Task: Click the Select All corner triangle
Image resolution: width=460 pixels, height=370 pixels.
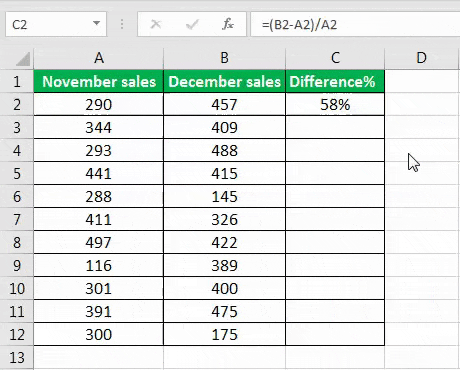Action: [x=23, y=59]
